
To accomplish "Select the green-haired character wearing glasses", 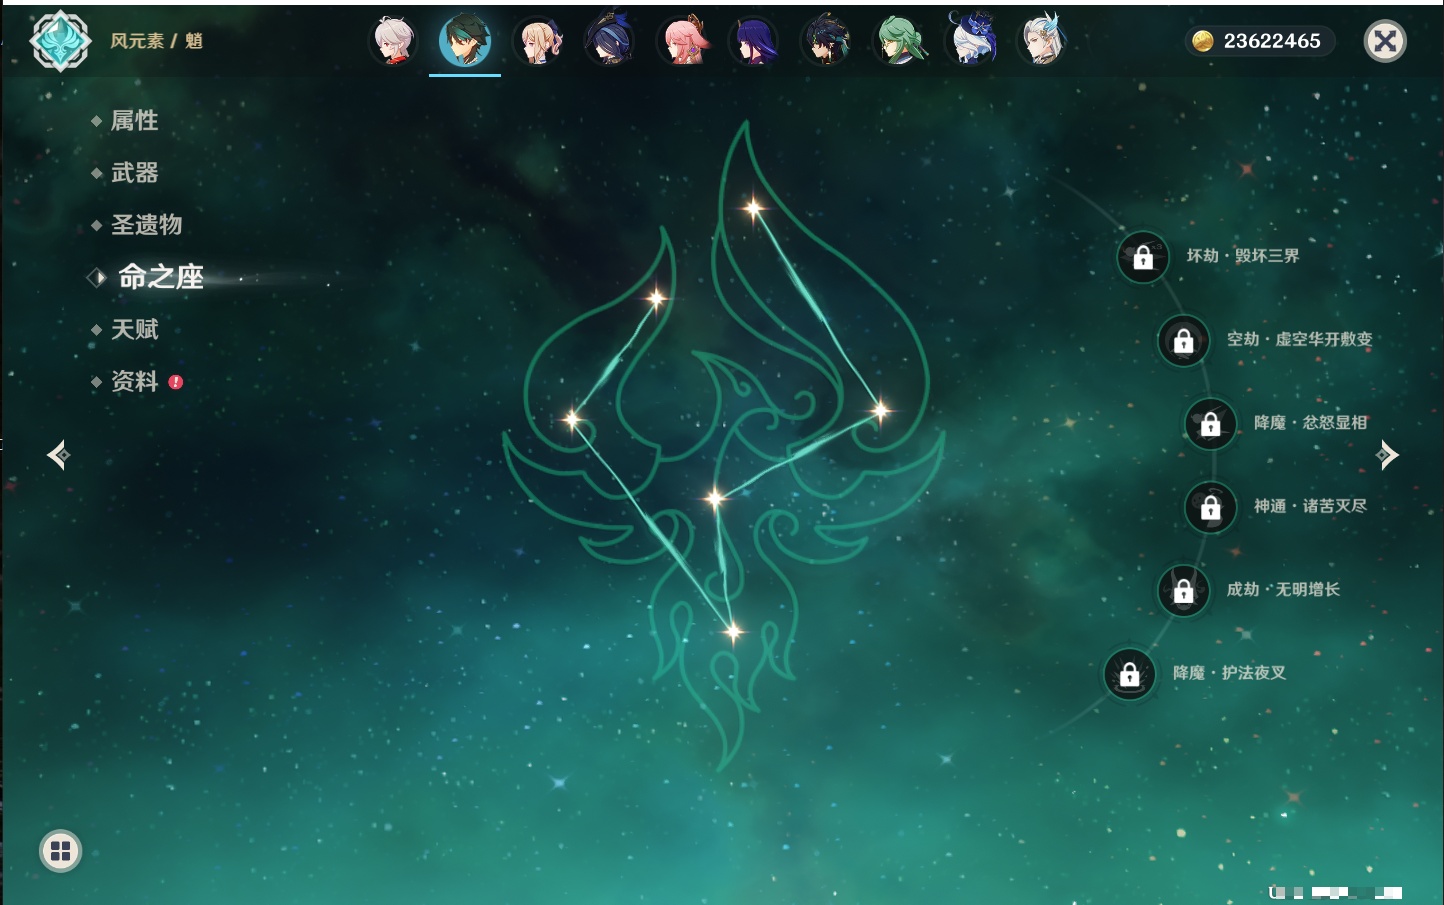I will [x=898, y=41].
